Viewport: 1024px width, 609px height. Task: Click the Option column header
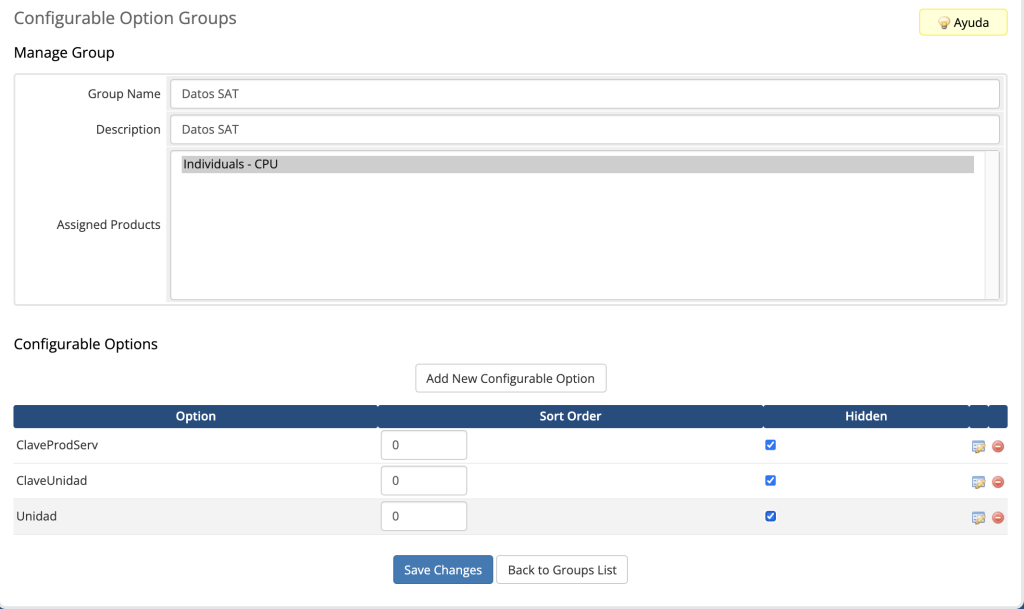195,416
